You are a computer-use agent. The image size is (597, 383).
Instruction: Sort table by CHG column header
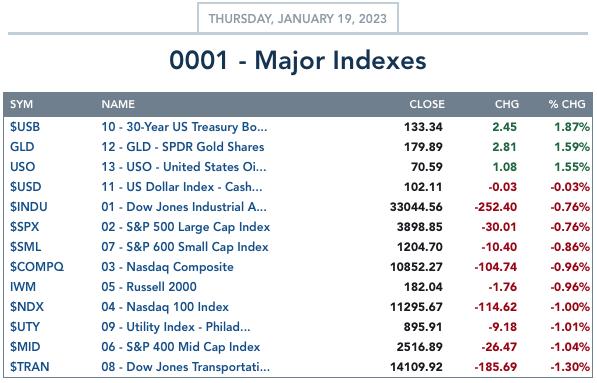507,104
